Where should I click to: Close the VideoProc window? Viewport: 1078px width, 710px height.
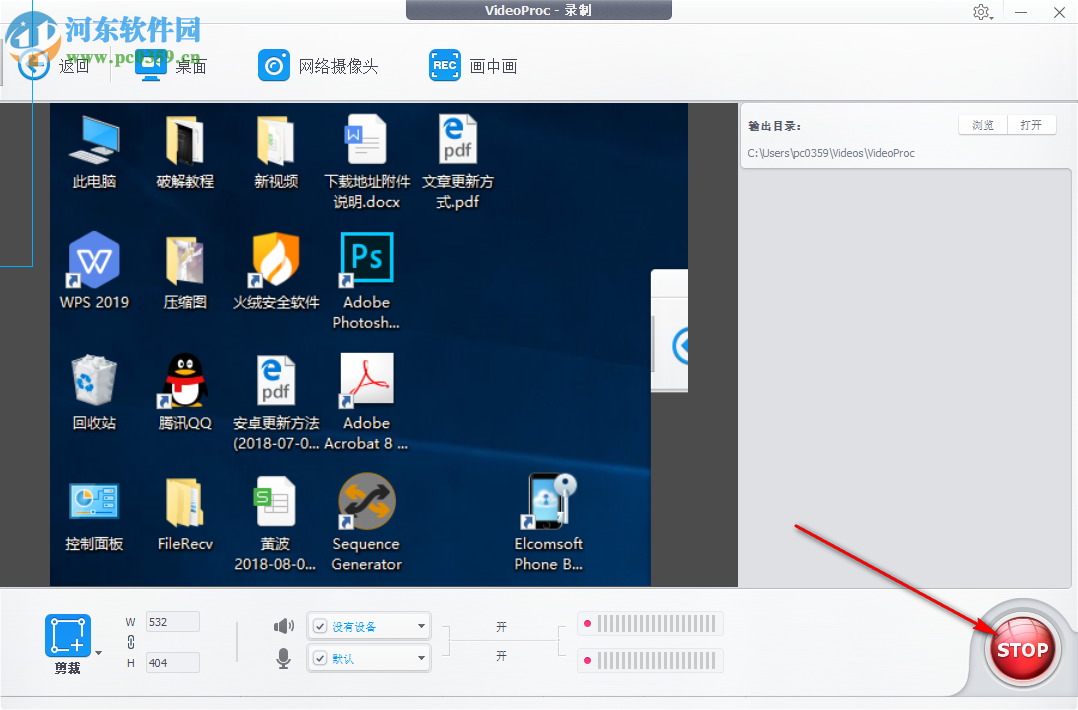point(1059,12)
